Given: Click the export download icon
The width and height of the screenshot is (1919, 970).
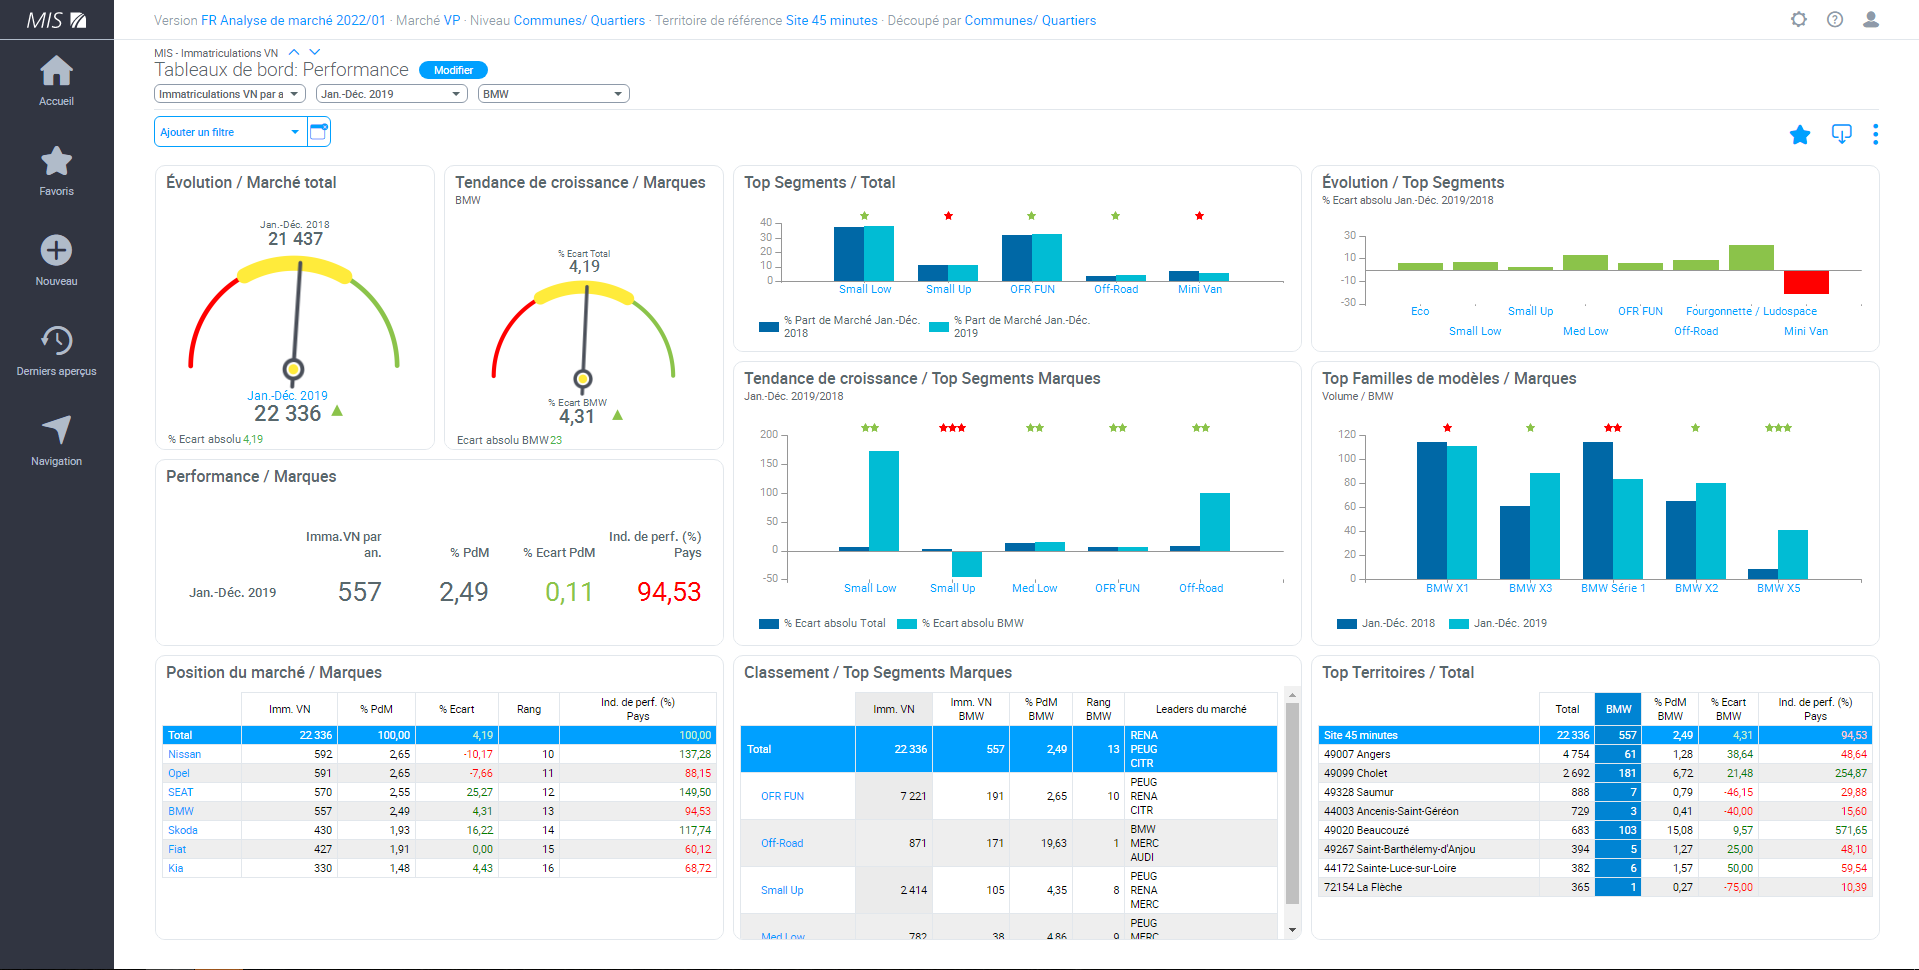Looking at the screenshot, I should 1841,134.
